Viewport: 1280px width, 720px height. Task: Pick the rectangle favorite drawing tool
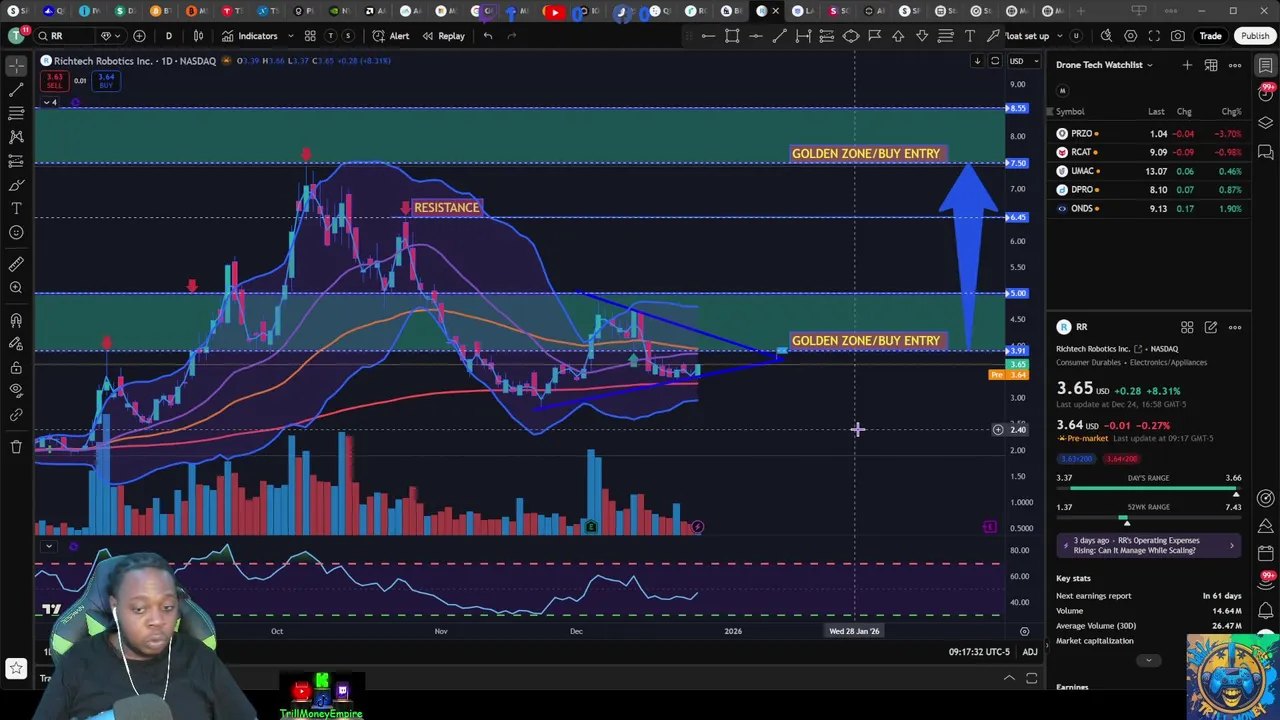click(732, 36)
